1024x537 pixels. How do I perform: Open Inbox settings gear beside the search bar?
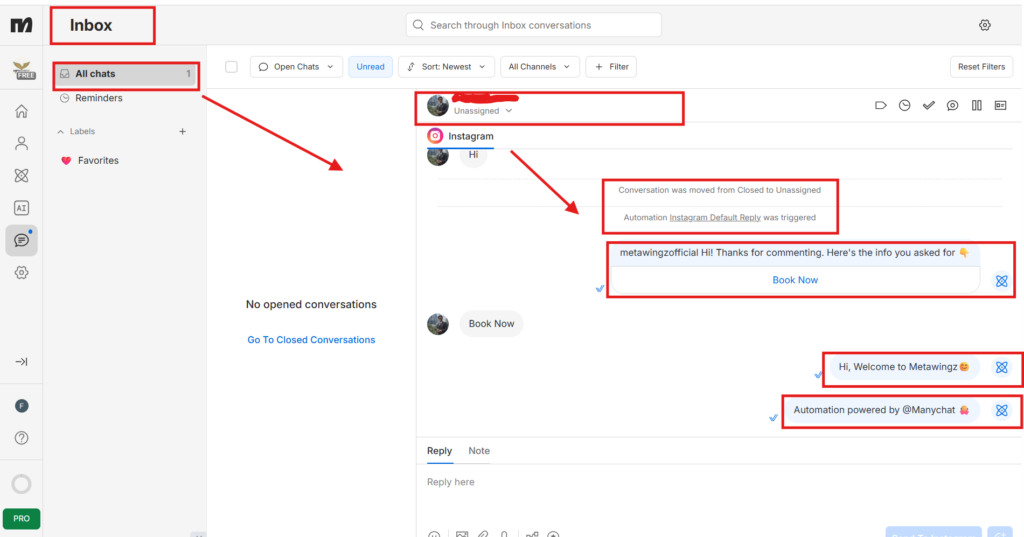[985, 25]
